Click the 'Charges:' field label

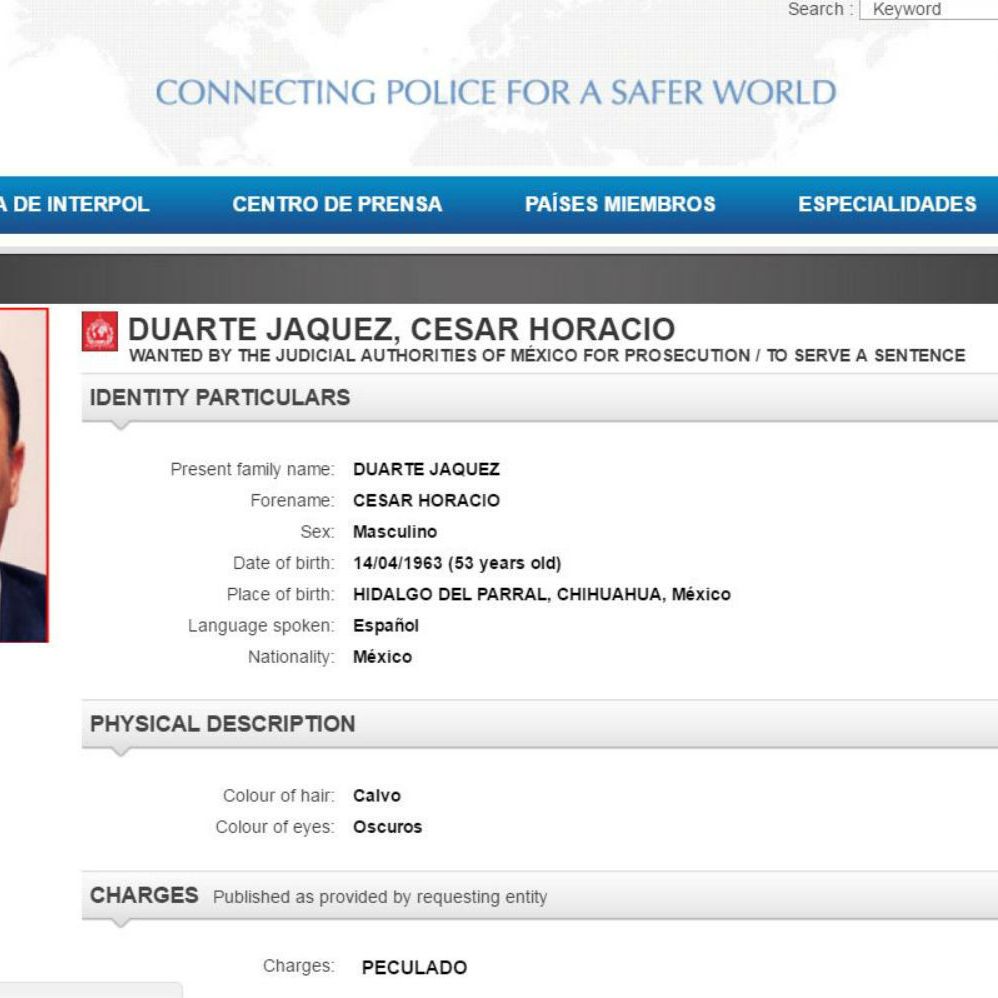point(299,966)
